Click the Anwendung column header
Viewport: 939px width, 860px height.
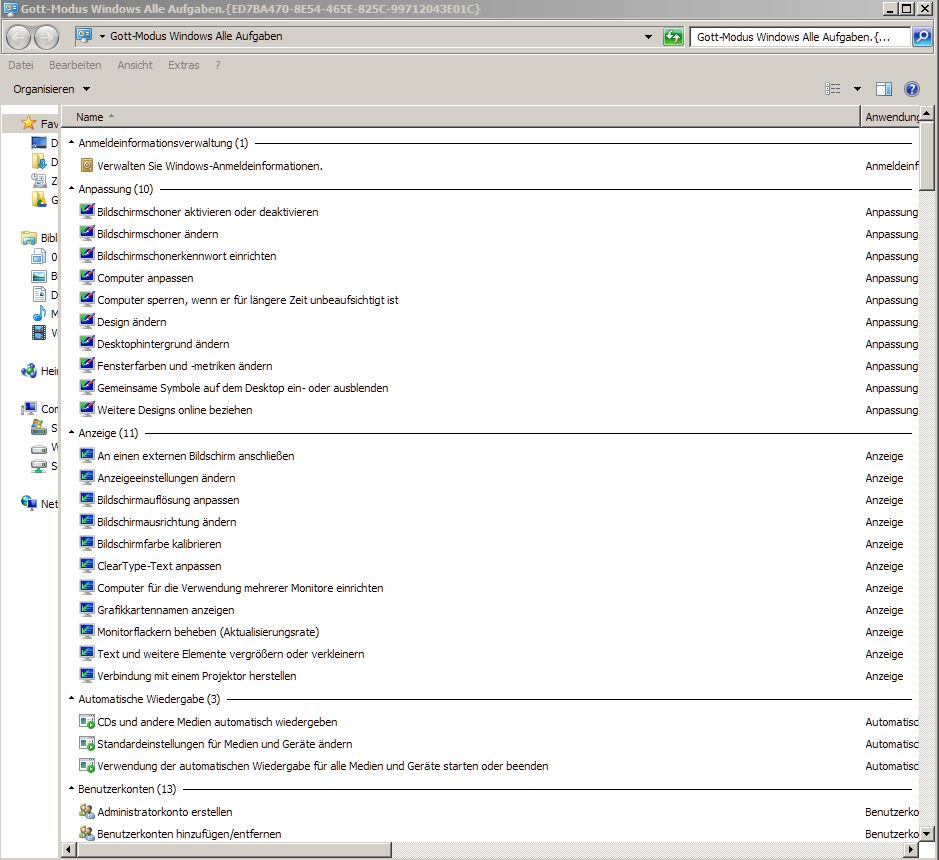coord(890,117)
